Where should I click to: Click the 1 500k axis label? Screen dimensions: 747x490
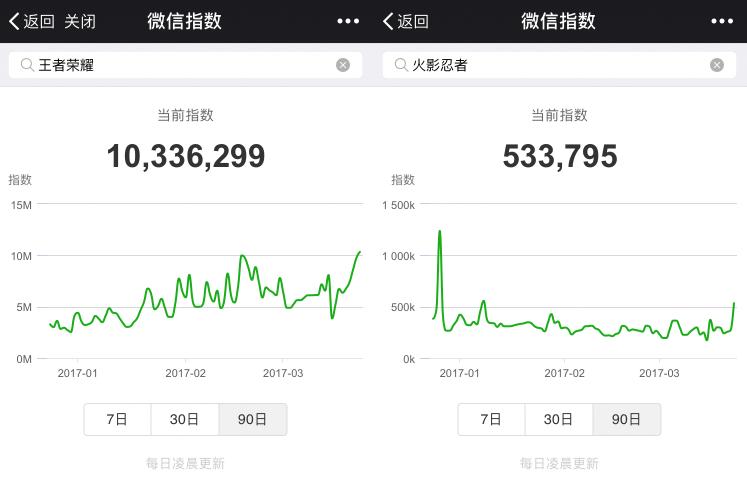(x=398, y=205)
